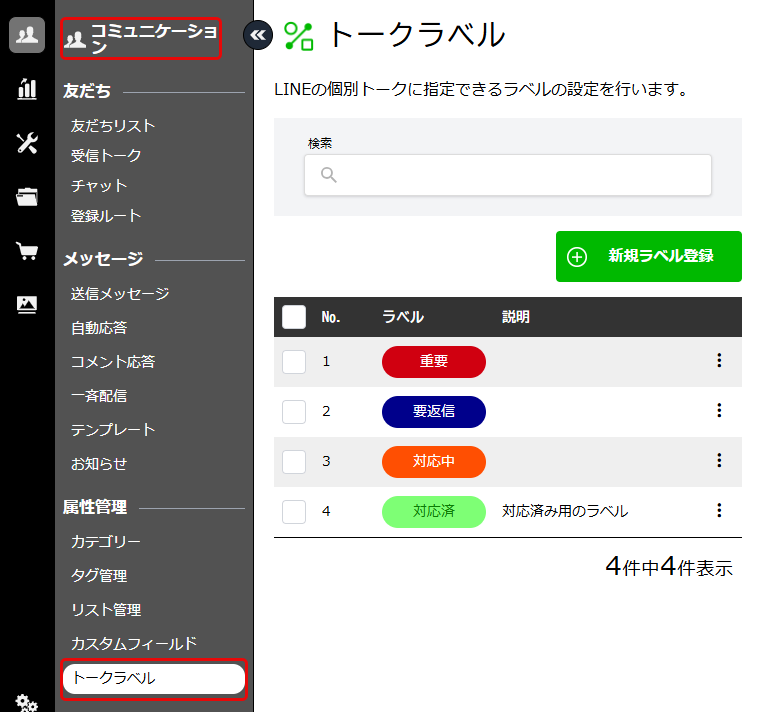Open タグ管理 in the sidebar
764x712 pixels.
(x=99, y=576)
